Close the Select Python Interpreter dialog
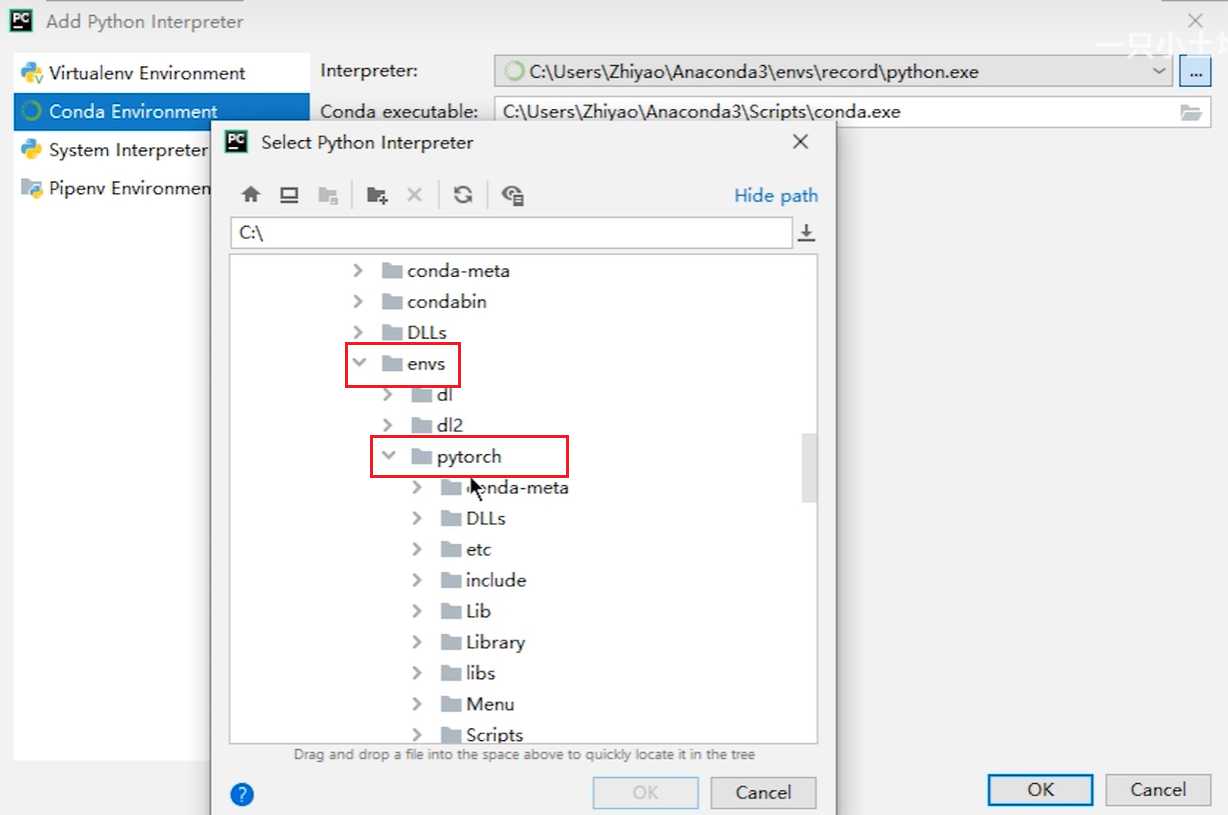The width and height of the screenshot is (1228, 815). [800, 142]
